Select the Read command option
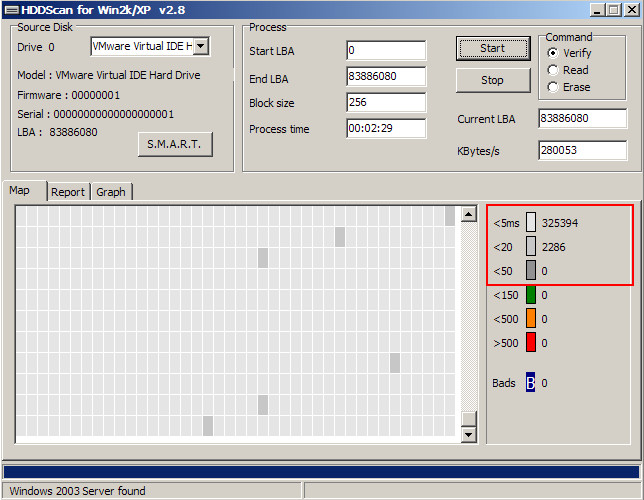Image resolution: width=644 pixels, height=500 pixels. tap(553, 70)
